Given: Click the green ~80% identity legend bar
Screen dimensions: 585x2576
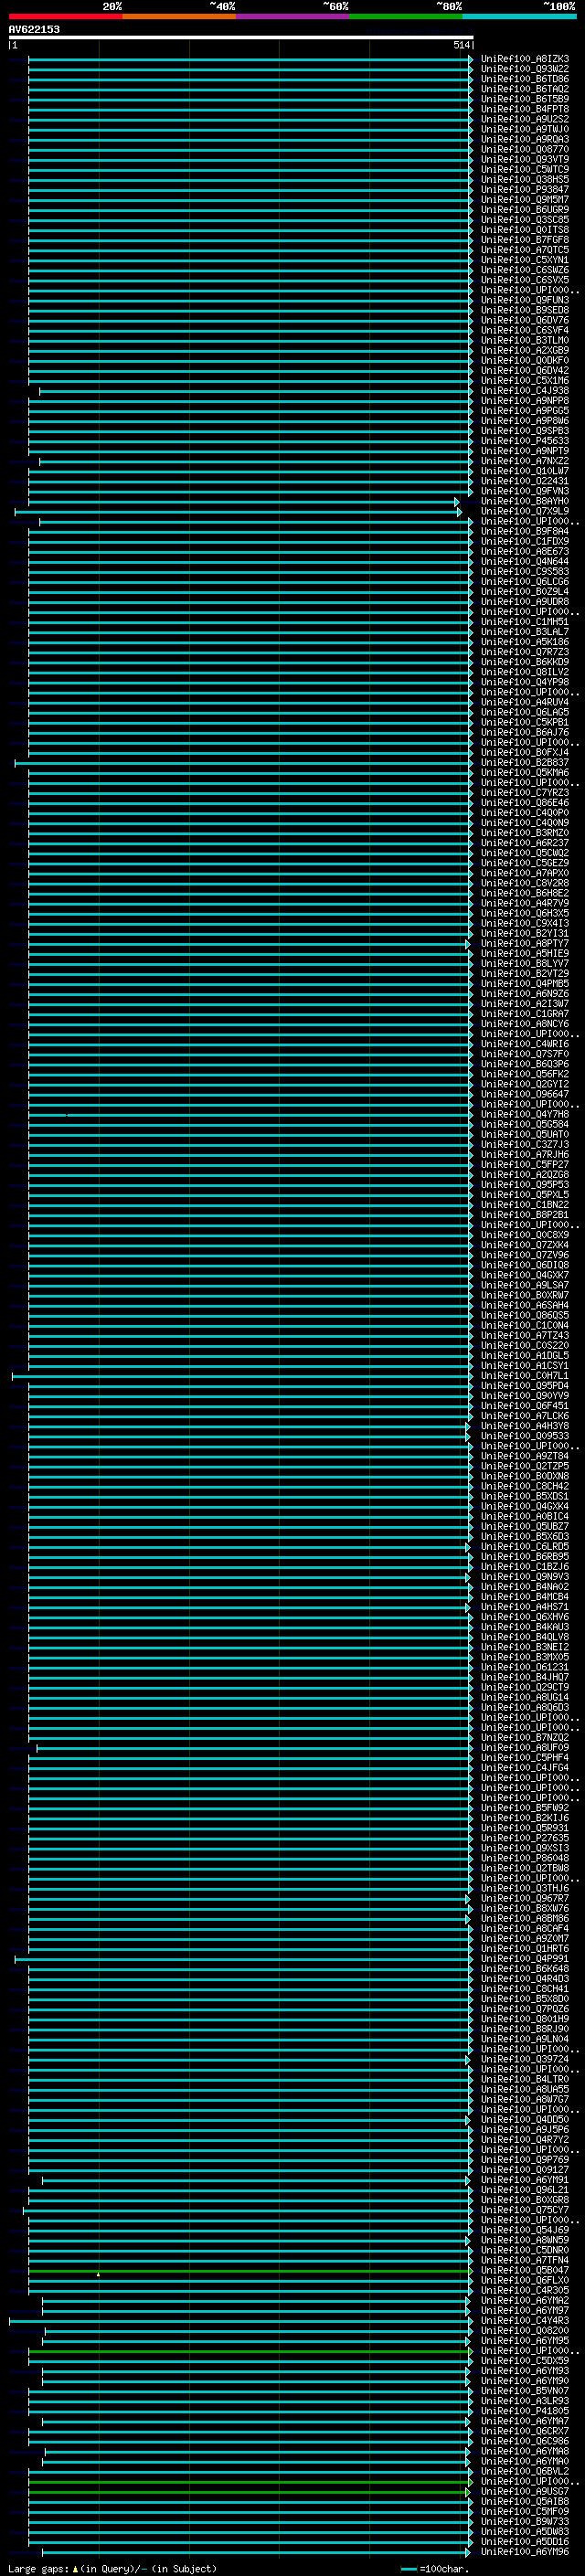Looking at the screenshot, I should click(x=405, y=17).
